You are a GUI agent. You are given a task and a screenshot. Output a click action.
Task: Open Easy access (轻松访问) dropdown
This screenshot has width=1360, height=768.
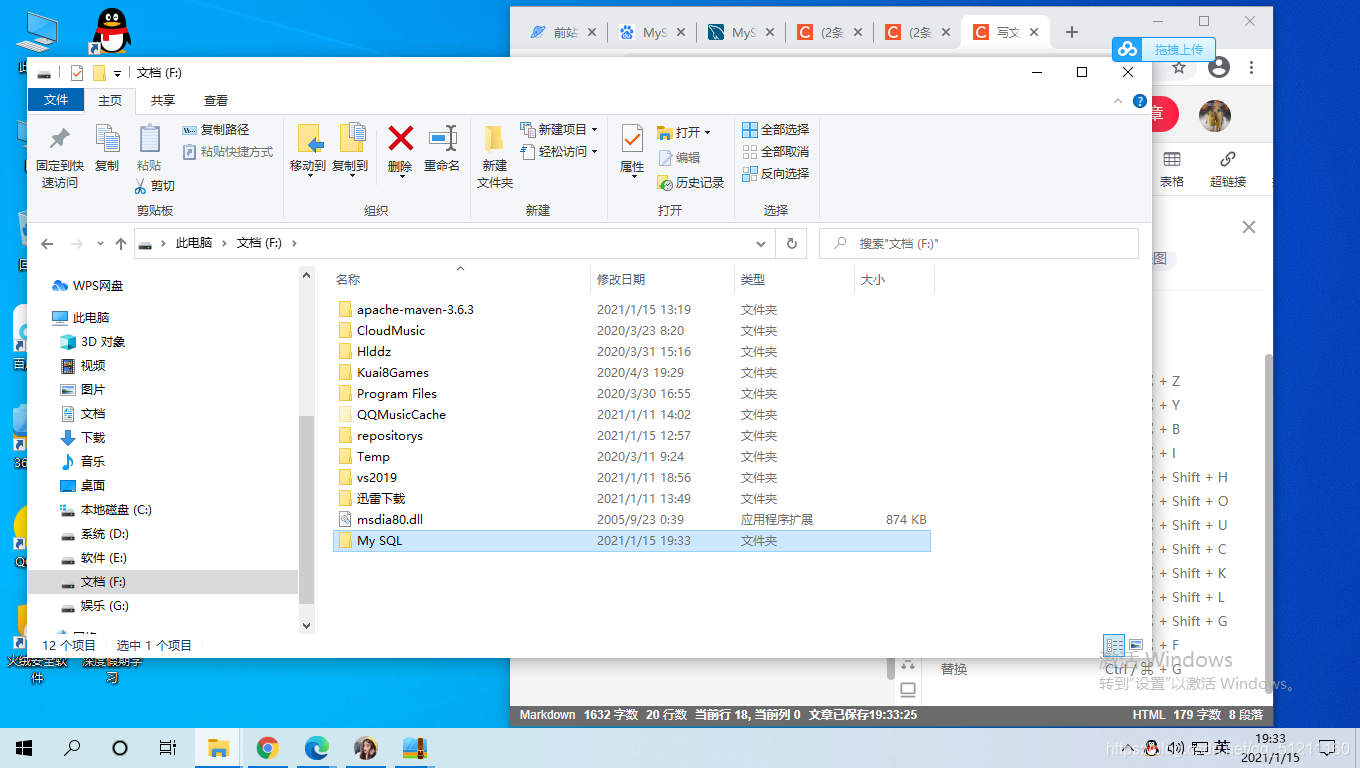pos(559,152)
